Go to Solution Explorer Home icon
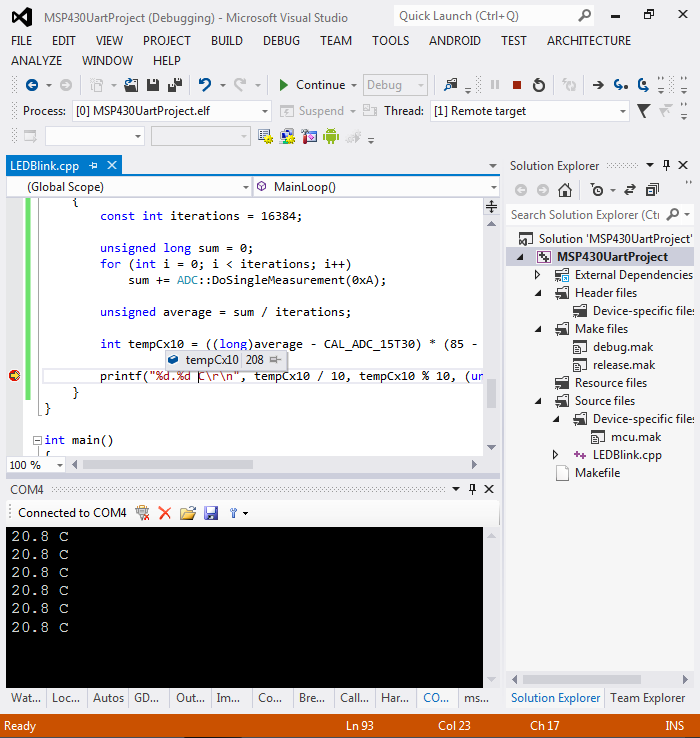The width and height of the screenshot is (700, 738). [564, 190]
